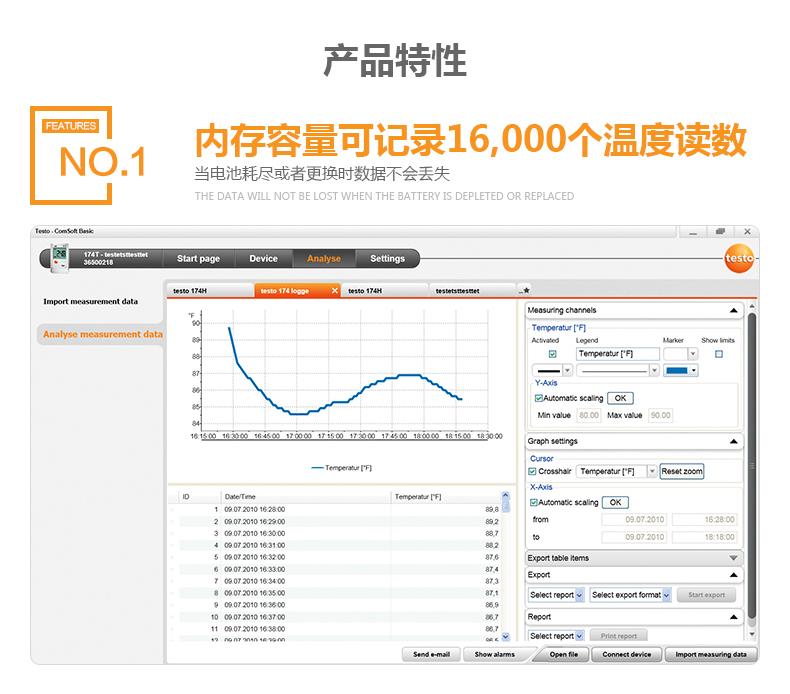
Task: Close the testo 174 logge tab
Action: coord(335,291)
